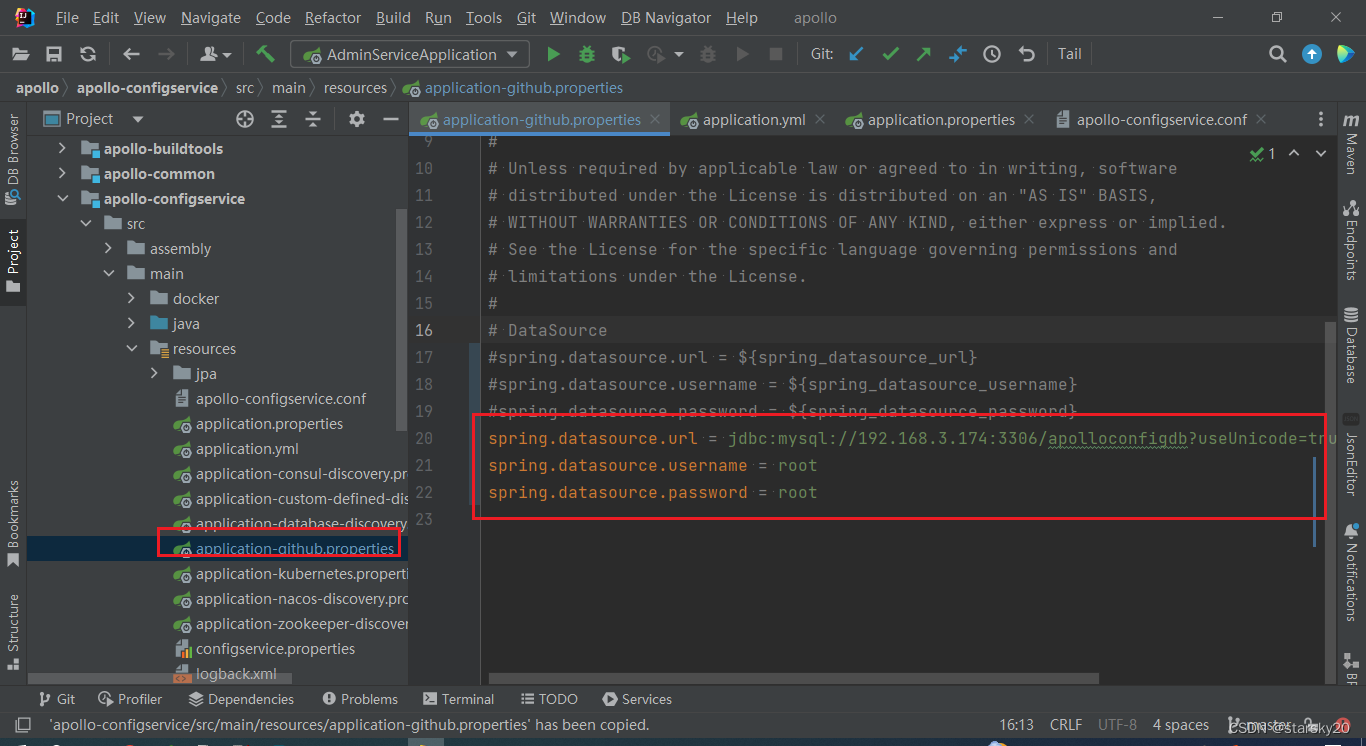Click the CRLF line separator in status bar
This screenshot has height=746, width=1366.
(x=1066, y=725)
